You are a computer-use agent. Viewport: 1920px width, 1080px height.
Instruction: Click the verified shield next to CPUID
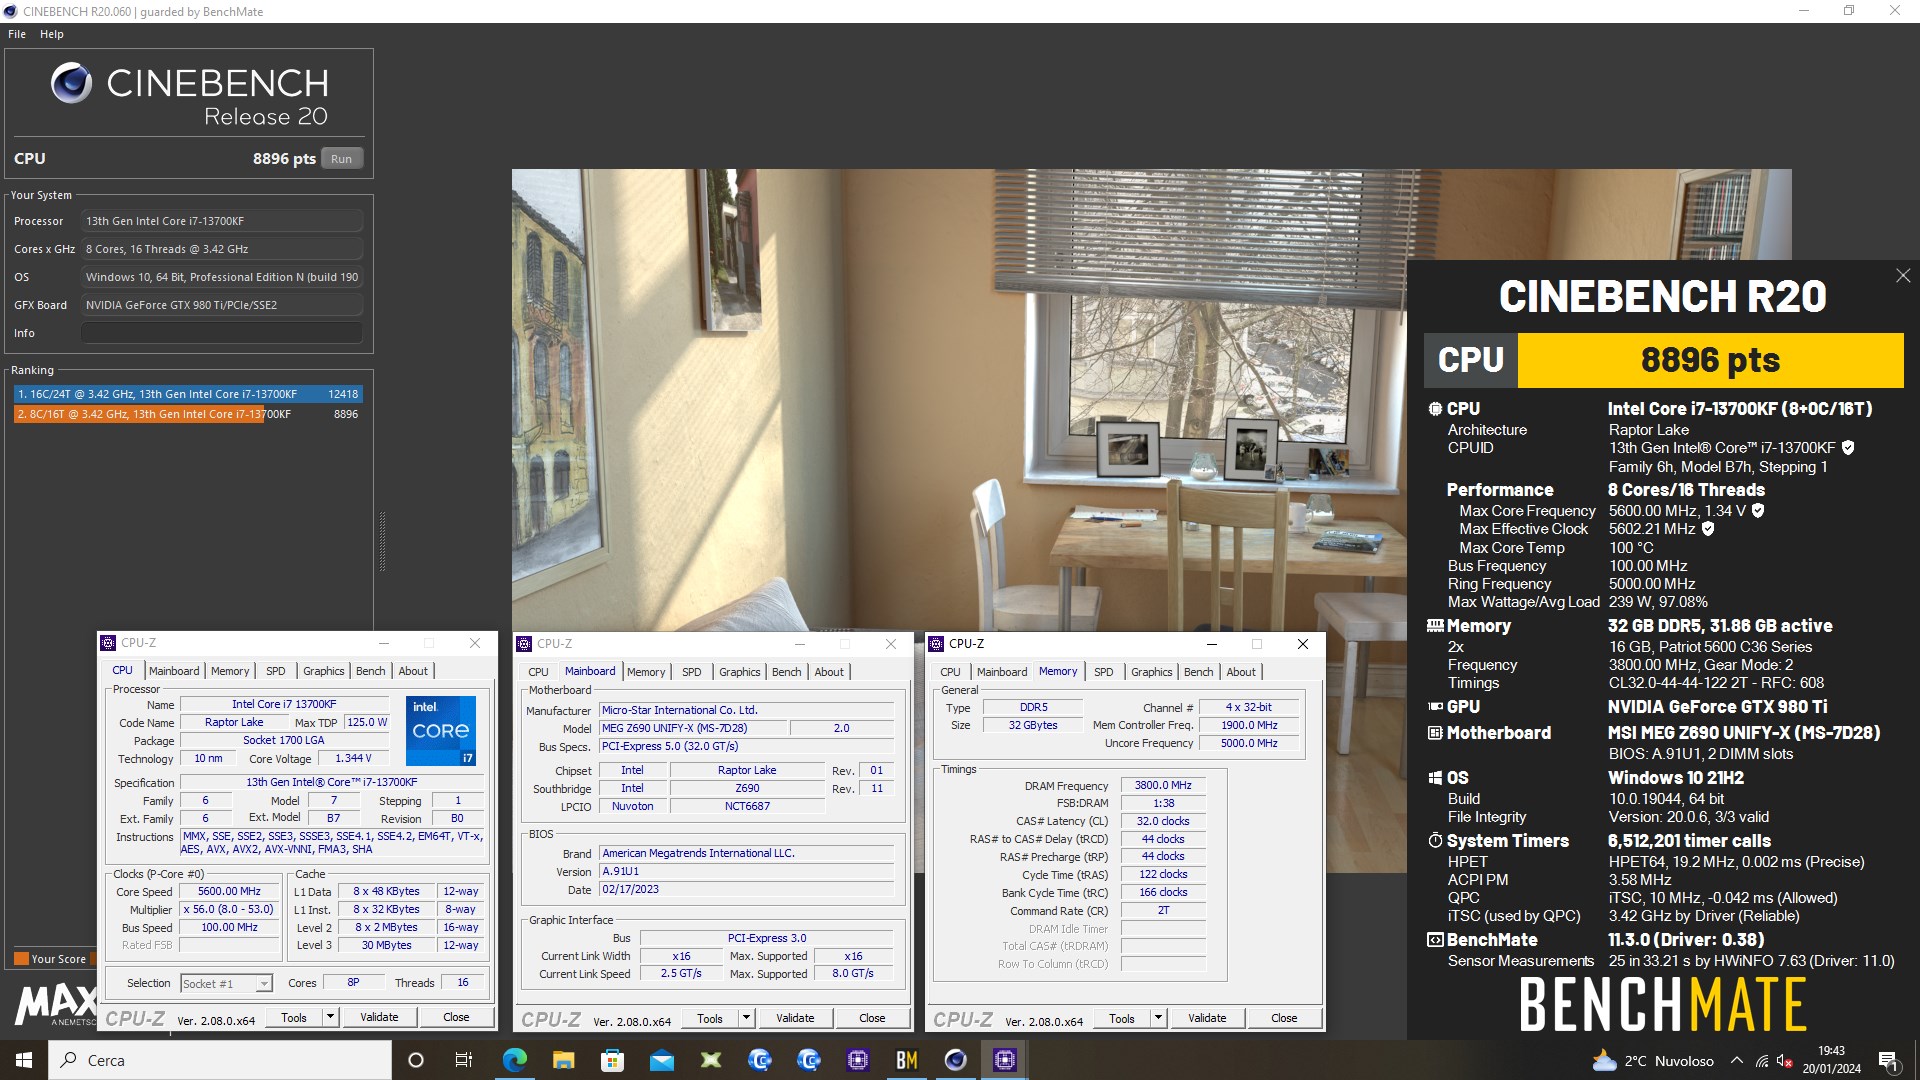coord(1848,448)
